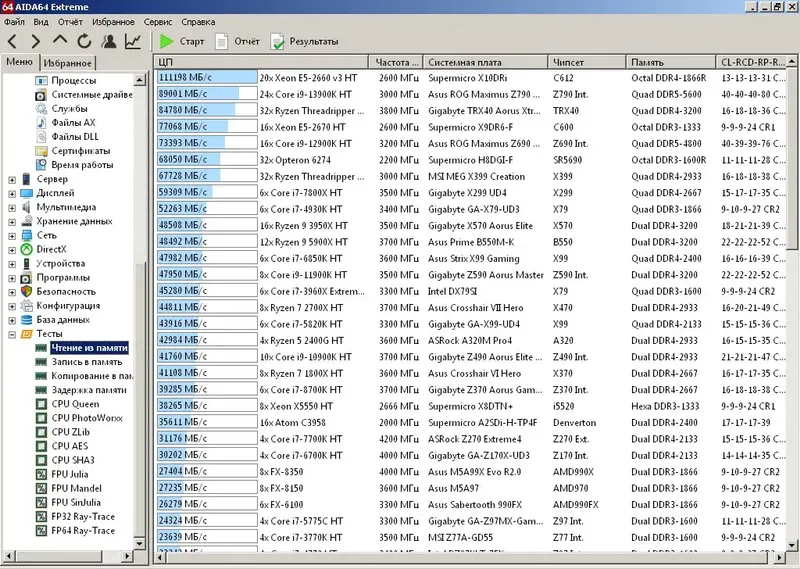Viewport: 800px width, 569px height.
Task: Sort by ЦП column header
Action: tap(261, 62)
